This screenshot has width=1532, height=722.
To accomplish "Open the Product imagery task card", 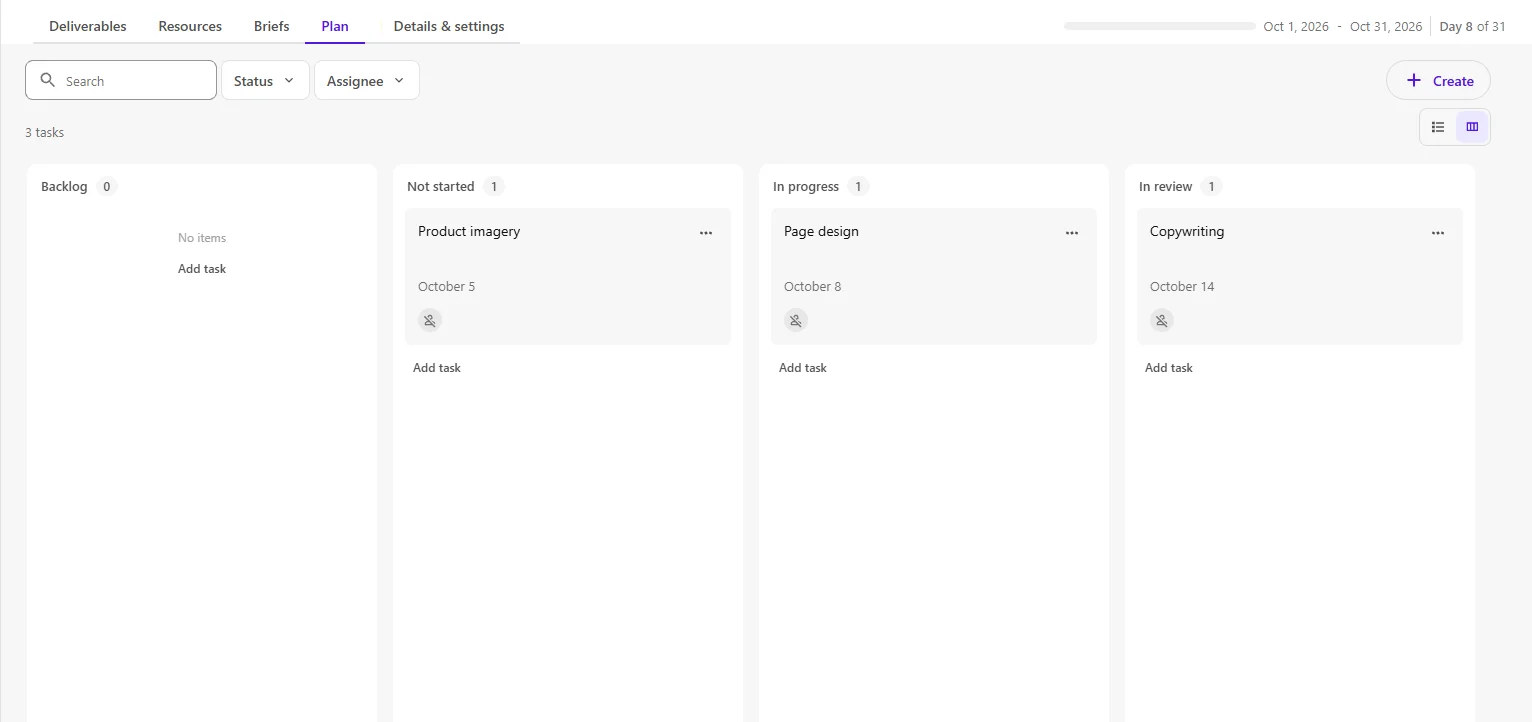I will click(568, 276).
